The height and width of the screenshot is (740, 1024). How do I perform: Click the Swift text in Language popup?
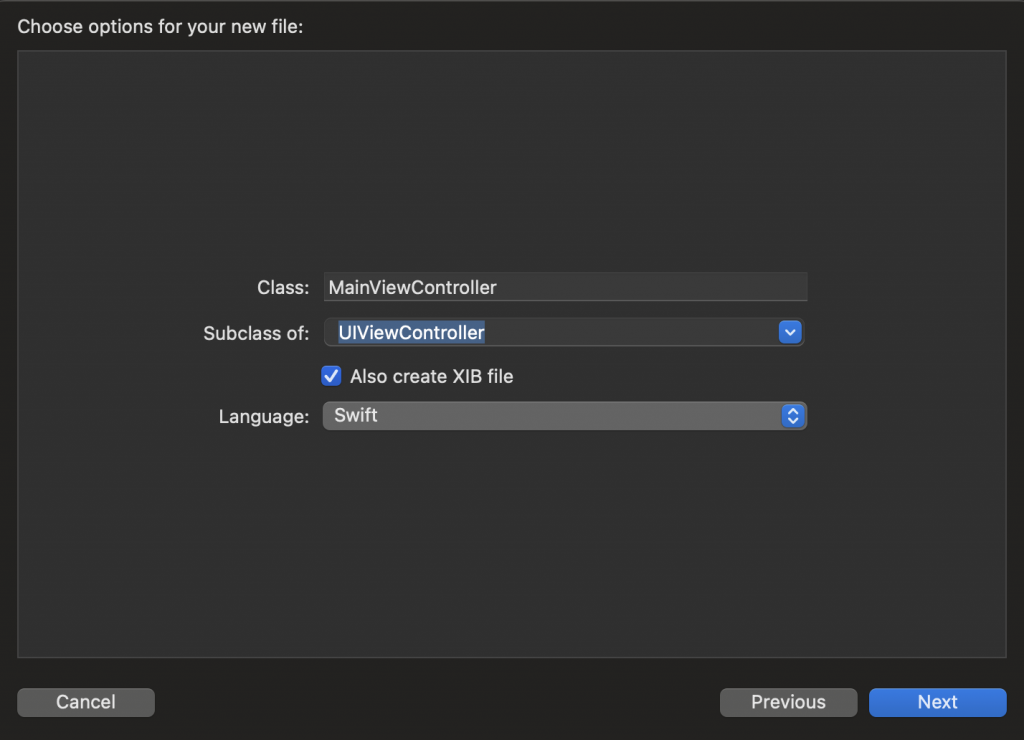[x=356, y=415]
